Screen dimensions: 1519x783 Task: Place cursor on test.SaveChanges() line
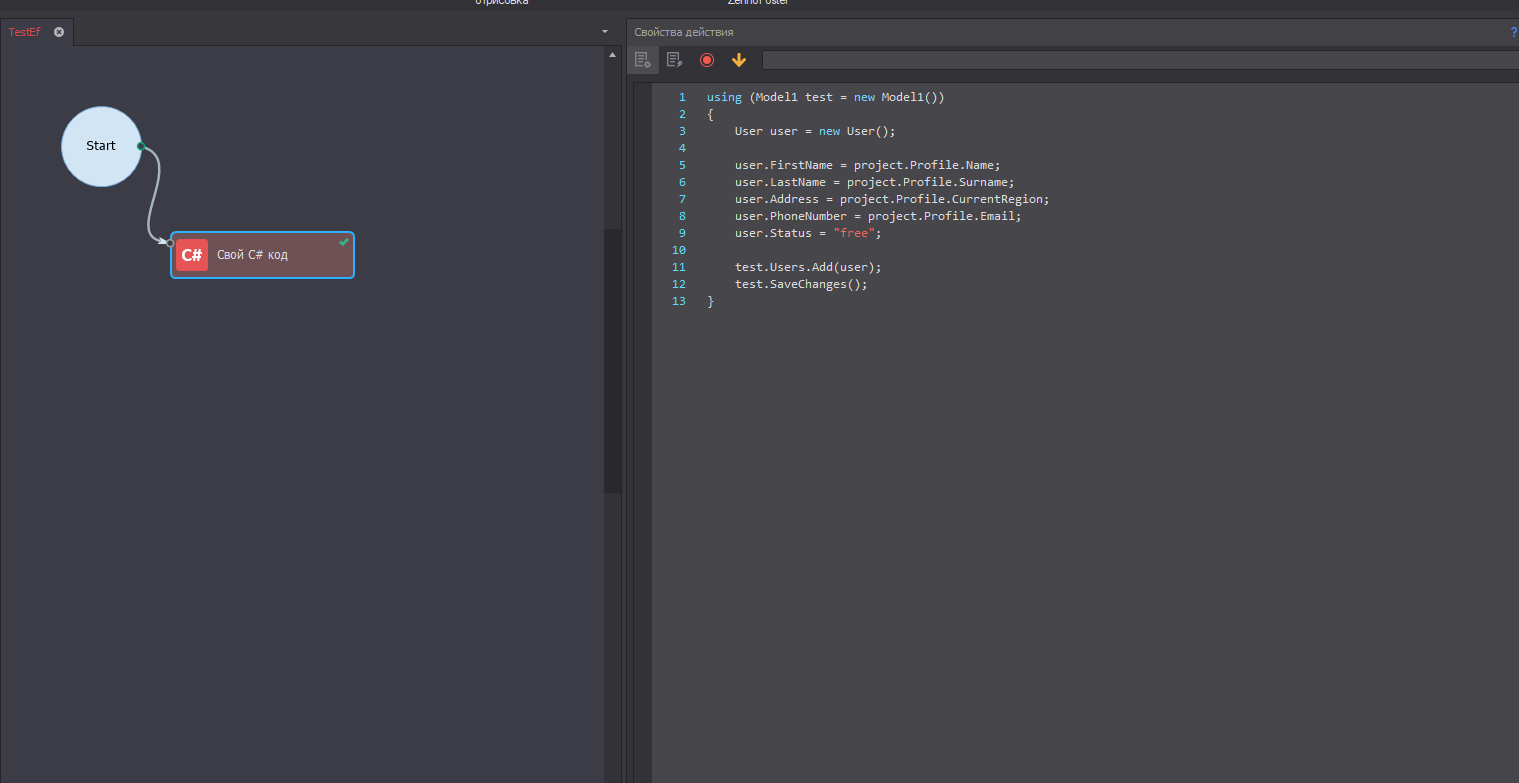(x=801, y=284)
